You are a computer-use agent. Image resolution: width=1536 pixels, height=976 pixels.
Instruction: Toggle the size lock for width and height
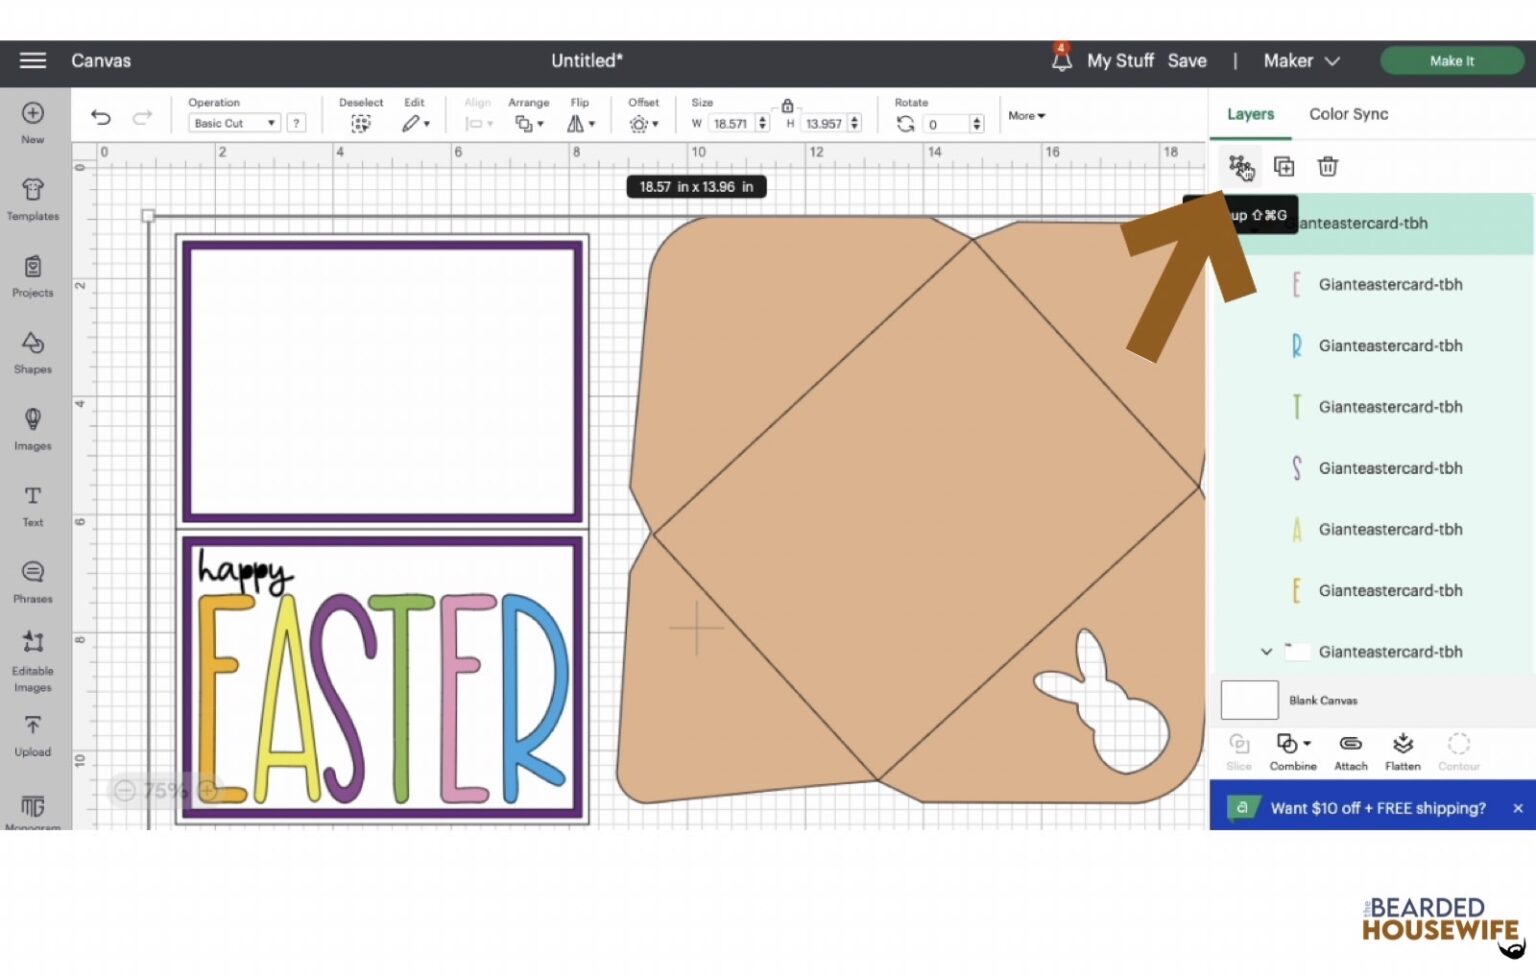pos(787,105)
